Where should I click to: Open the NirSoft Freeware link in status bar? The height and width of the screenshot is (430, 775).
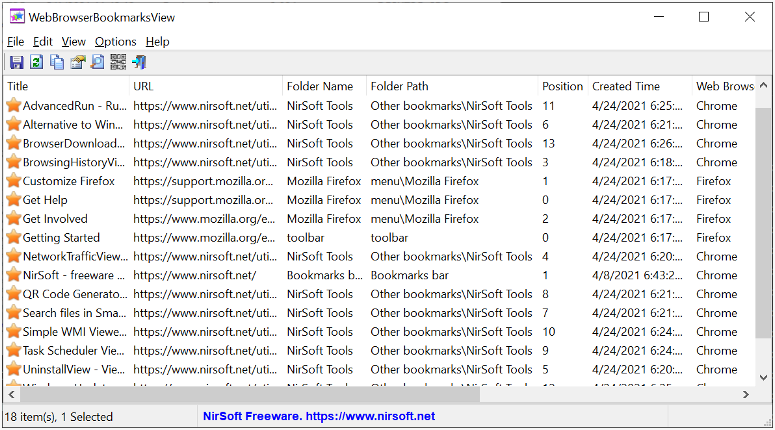319,416
